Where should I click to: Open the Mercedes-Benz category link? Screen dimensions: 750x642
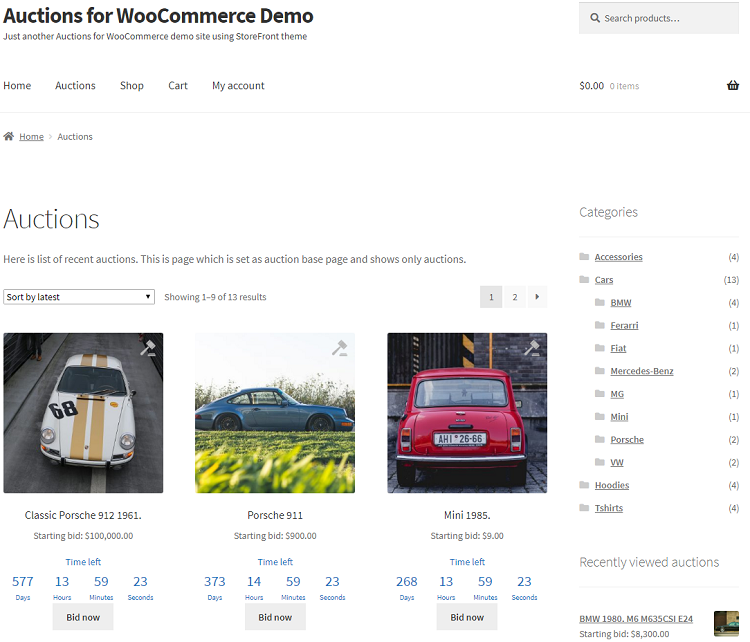[642, 371]
